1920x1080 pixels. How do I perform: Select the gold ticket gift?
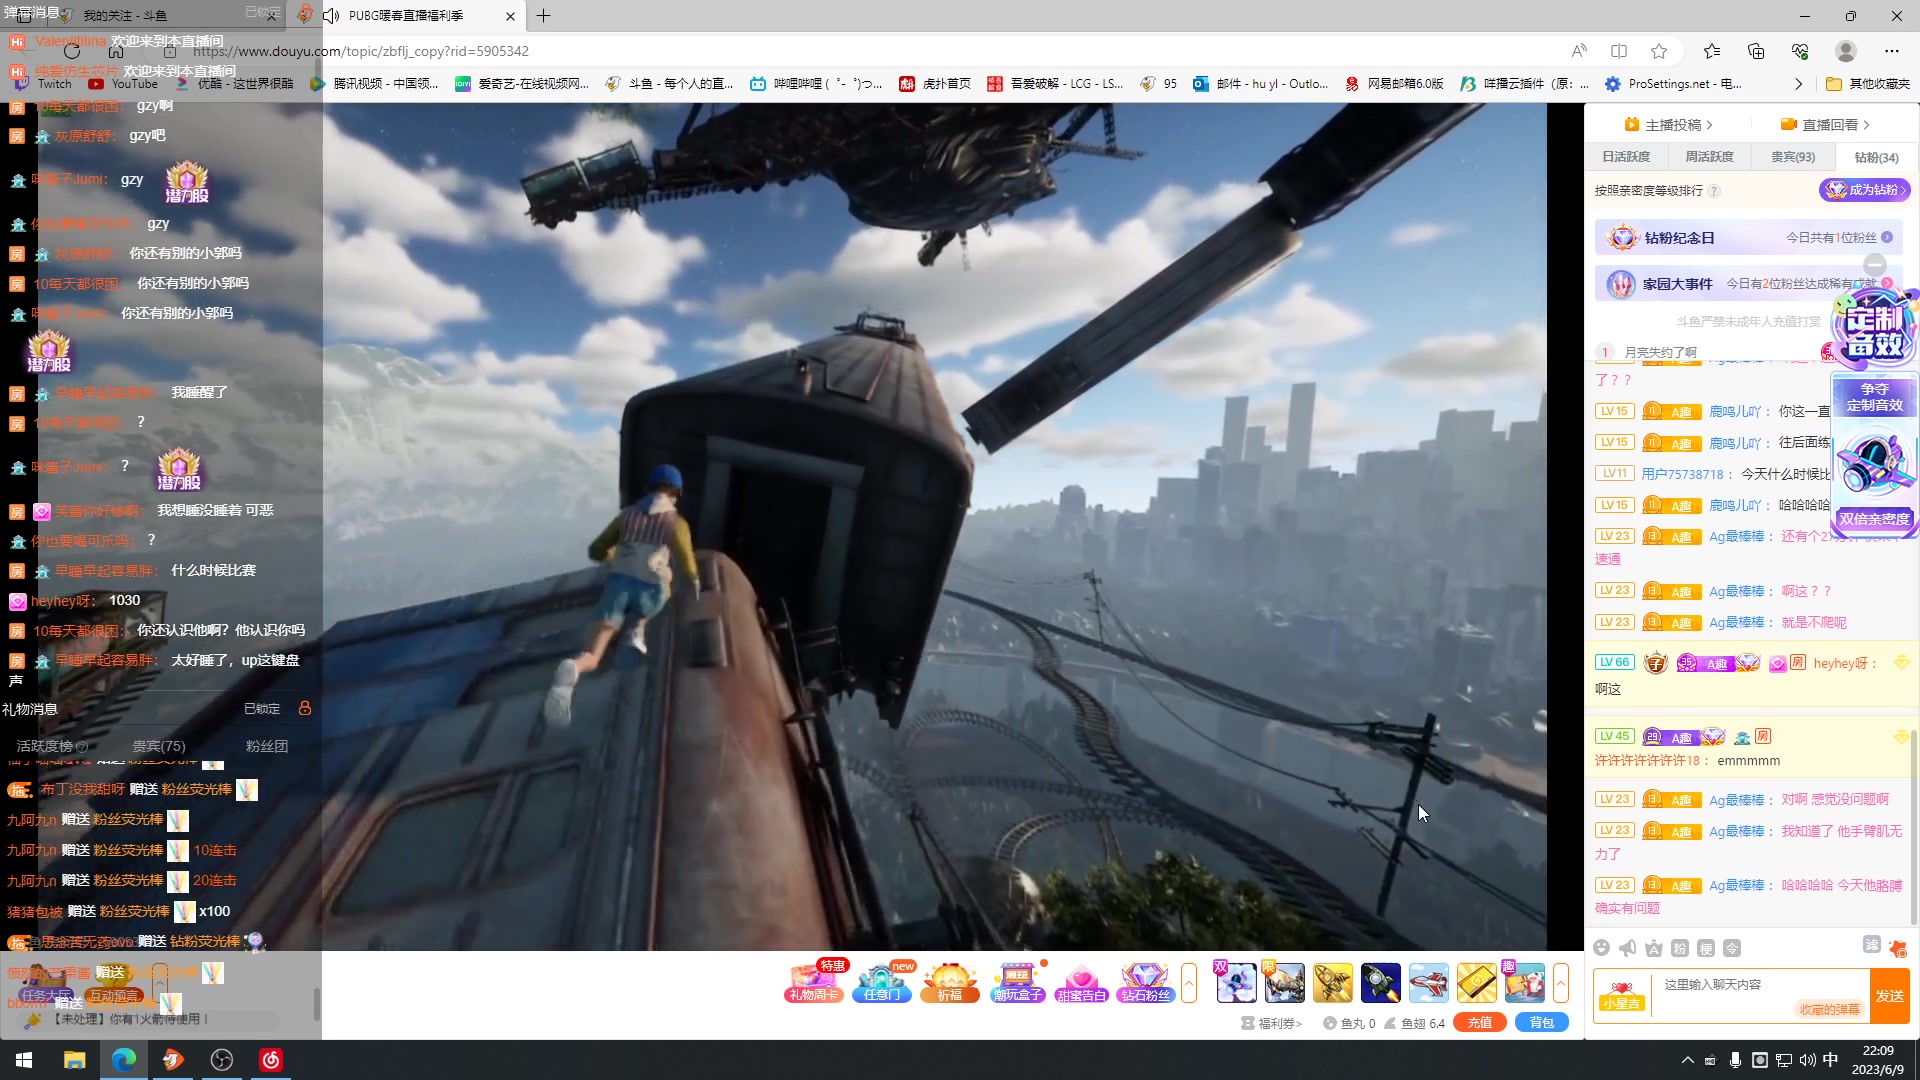tap(1477, 983)
